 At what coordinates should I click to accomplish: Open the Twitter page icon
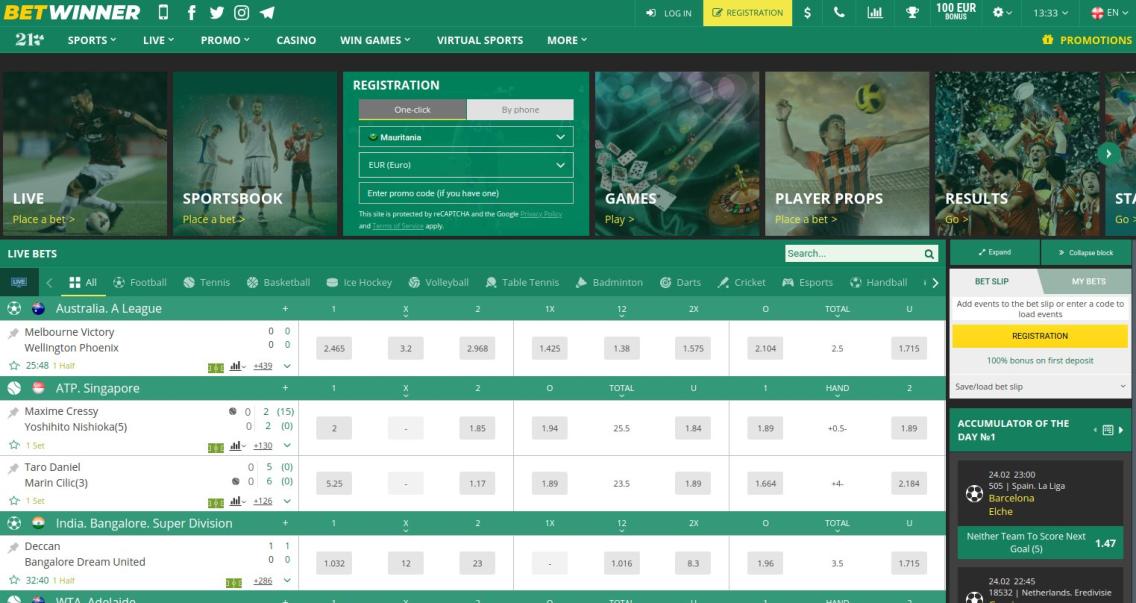point(217,12)
